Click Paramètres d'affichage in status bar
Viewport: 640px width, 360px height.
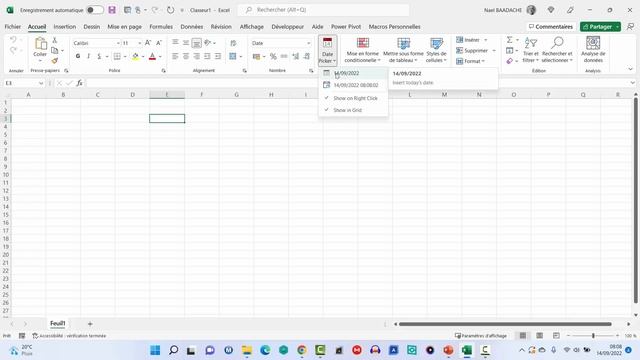(481, 336)
